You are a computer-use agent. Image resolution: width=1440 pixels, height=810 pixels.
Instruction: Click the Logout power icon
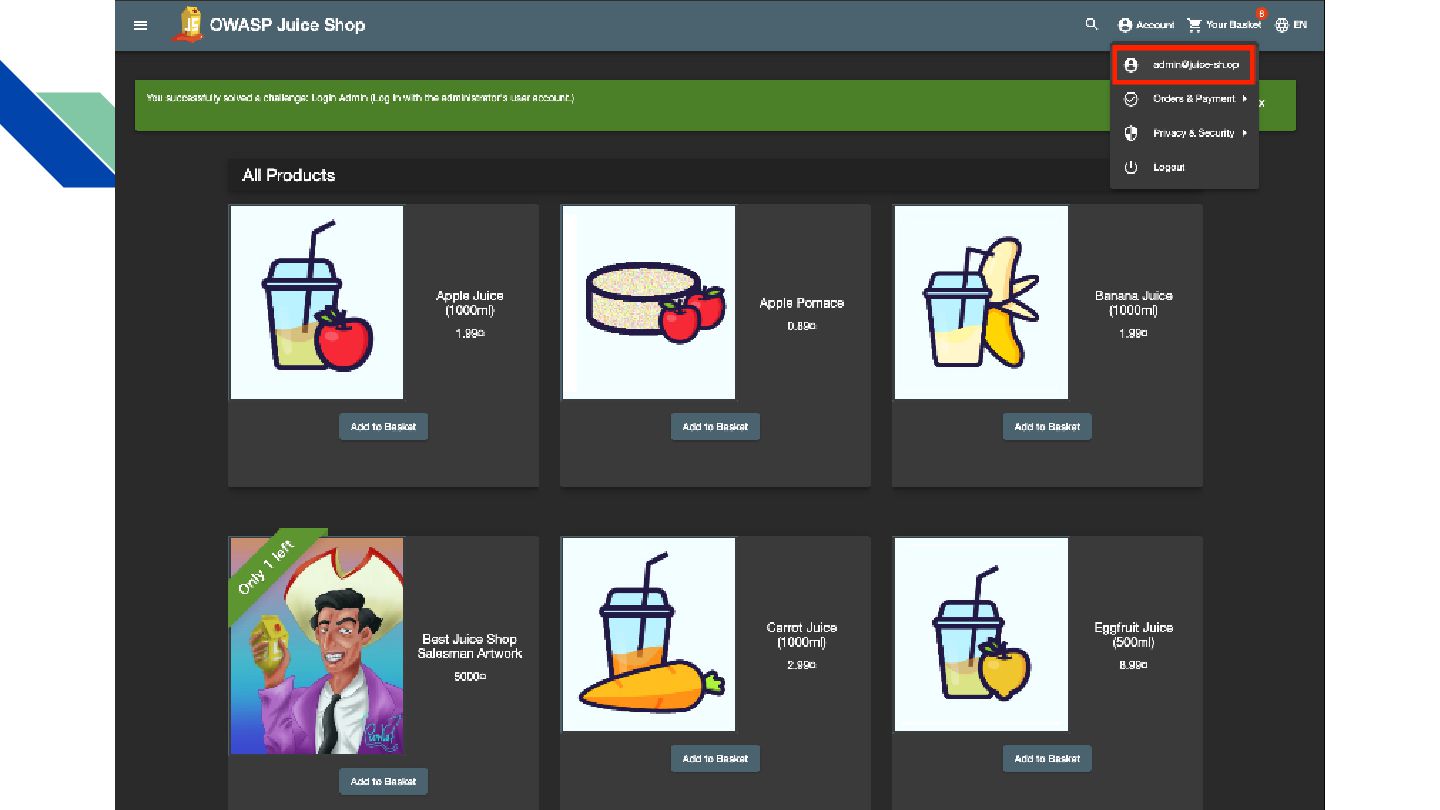click(x=1131, y=167)
